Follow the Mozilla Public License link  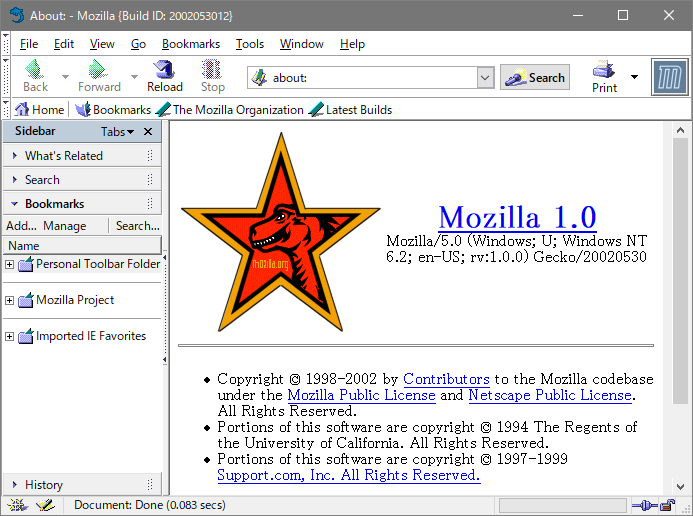[x=362, y=395]
